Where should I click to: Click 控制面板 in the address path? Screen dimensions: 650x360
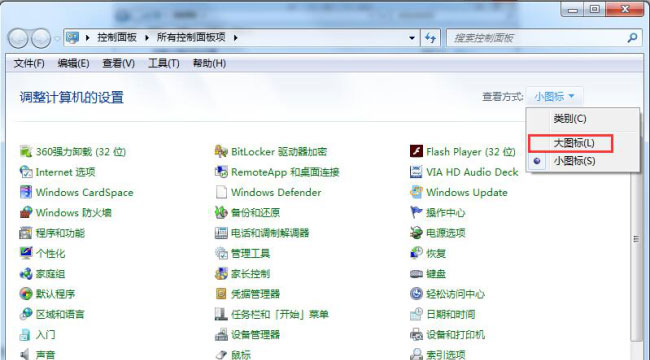117,38
